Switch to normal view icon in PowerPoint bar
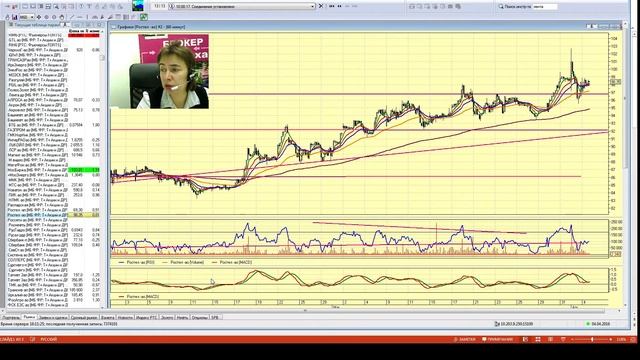This screenshot has height=360, width=640. [x=526, y=339]
